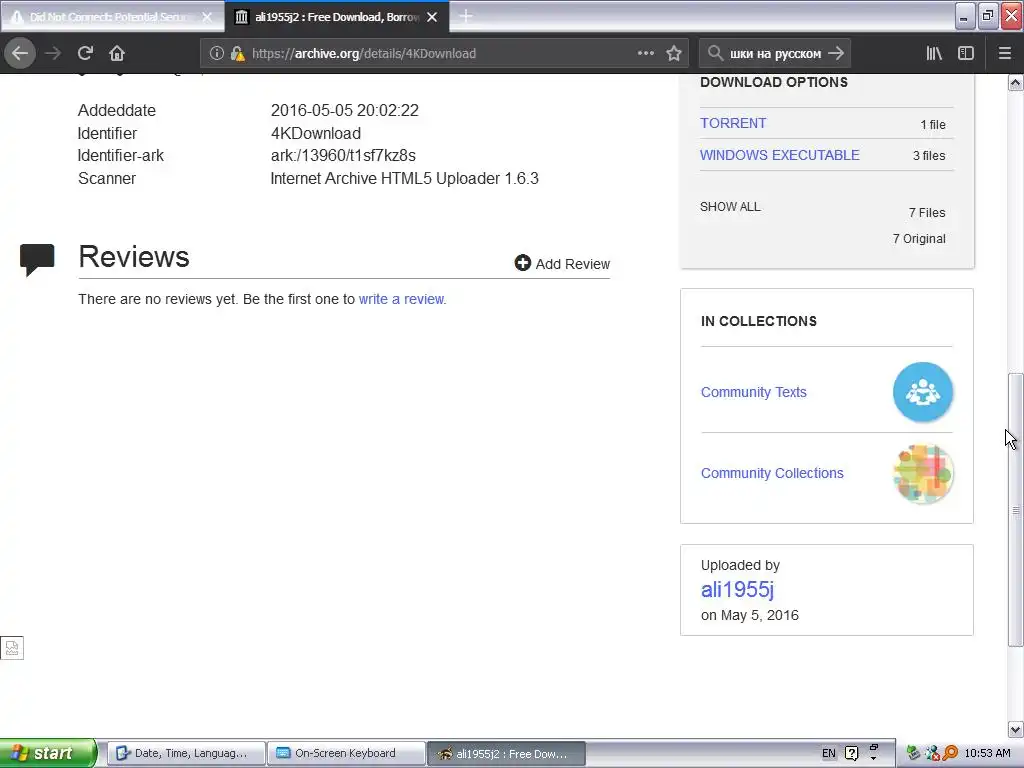Click the taskbar clock showing 10:53 AM
Screen dimensions: 1024x768
tap(987, 753)
